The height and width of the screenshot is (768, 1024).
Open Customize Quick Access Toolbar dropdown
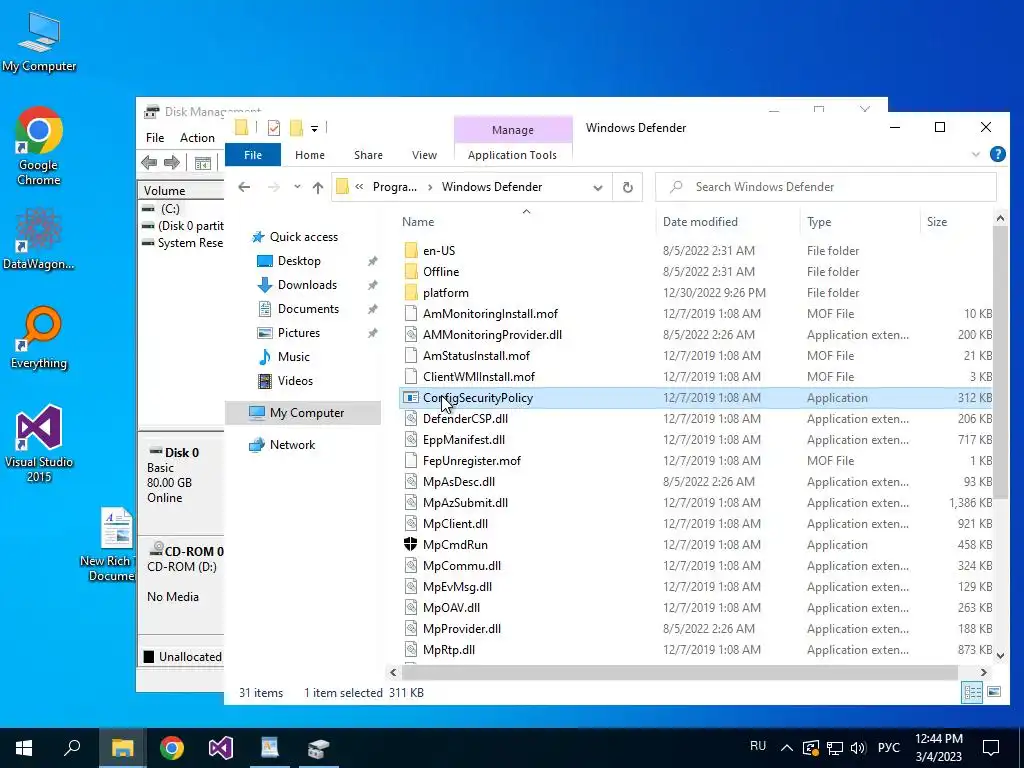pos(314,129)
